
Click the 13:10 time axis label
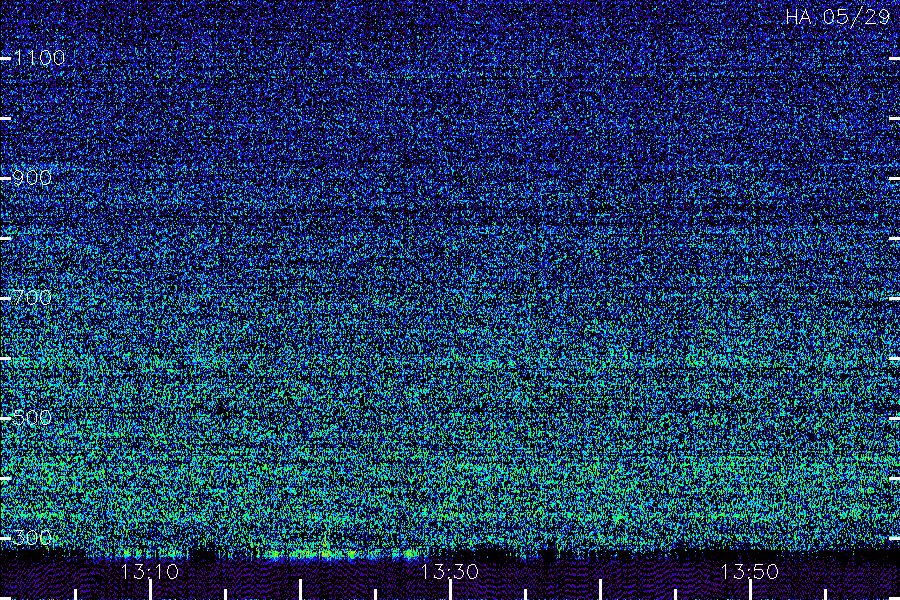(x=150, y=572)
